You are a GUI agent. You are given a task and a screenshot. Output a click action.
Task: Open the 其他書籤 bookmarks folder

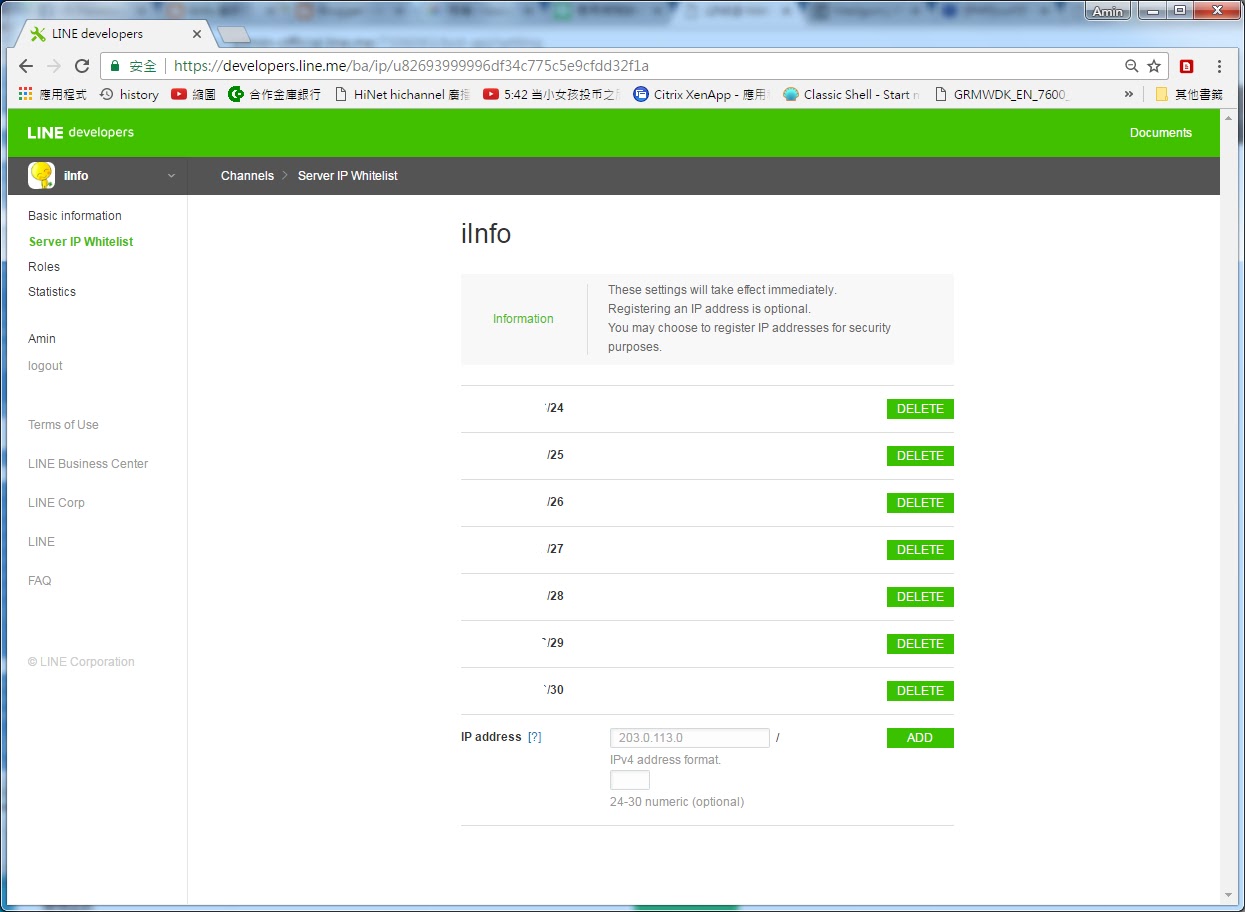tap(1189, 94)
